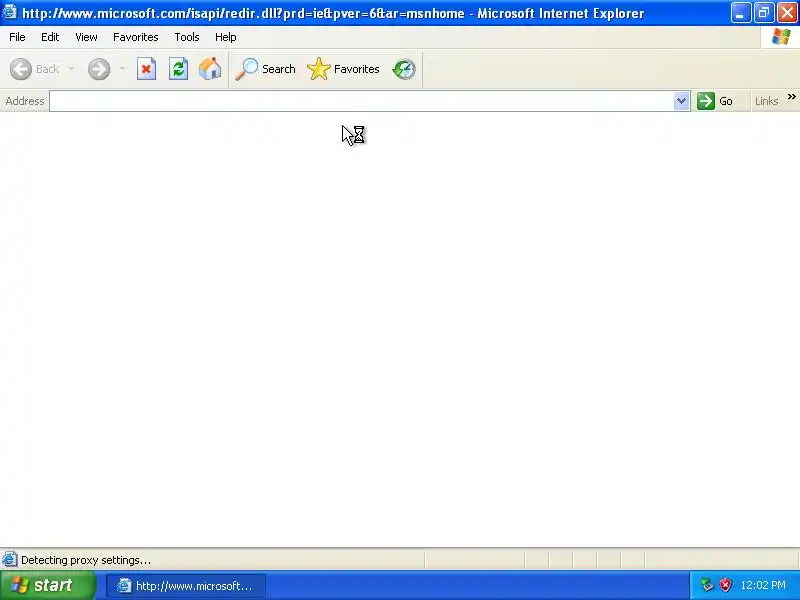
Task: Click the Safely Remove Hardware tray icon
Action: coord(707,585)
